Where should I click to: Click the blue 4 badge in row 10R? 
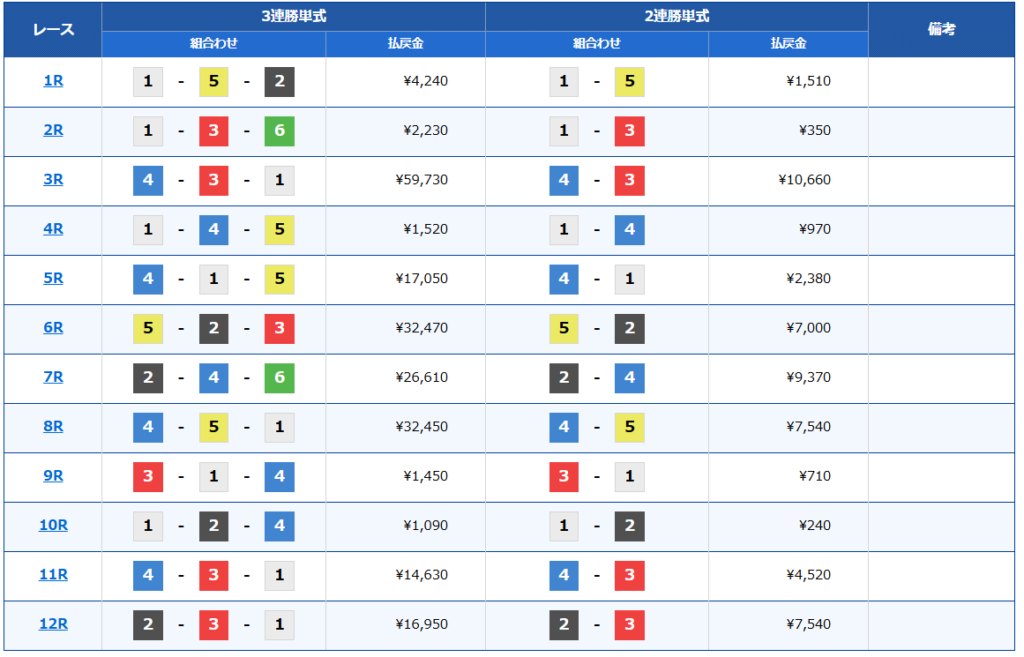coord(279,526)
